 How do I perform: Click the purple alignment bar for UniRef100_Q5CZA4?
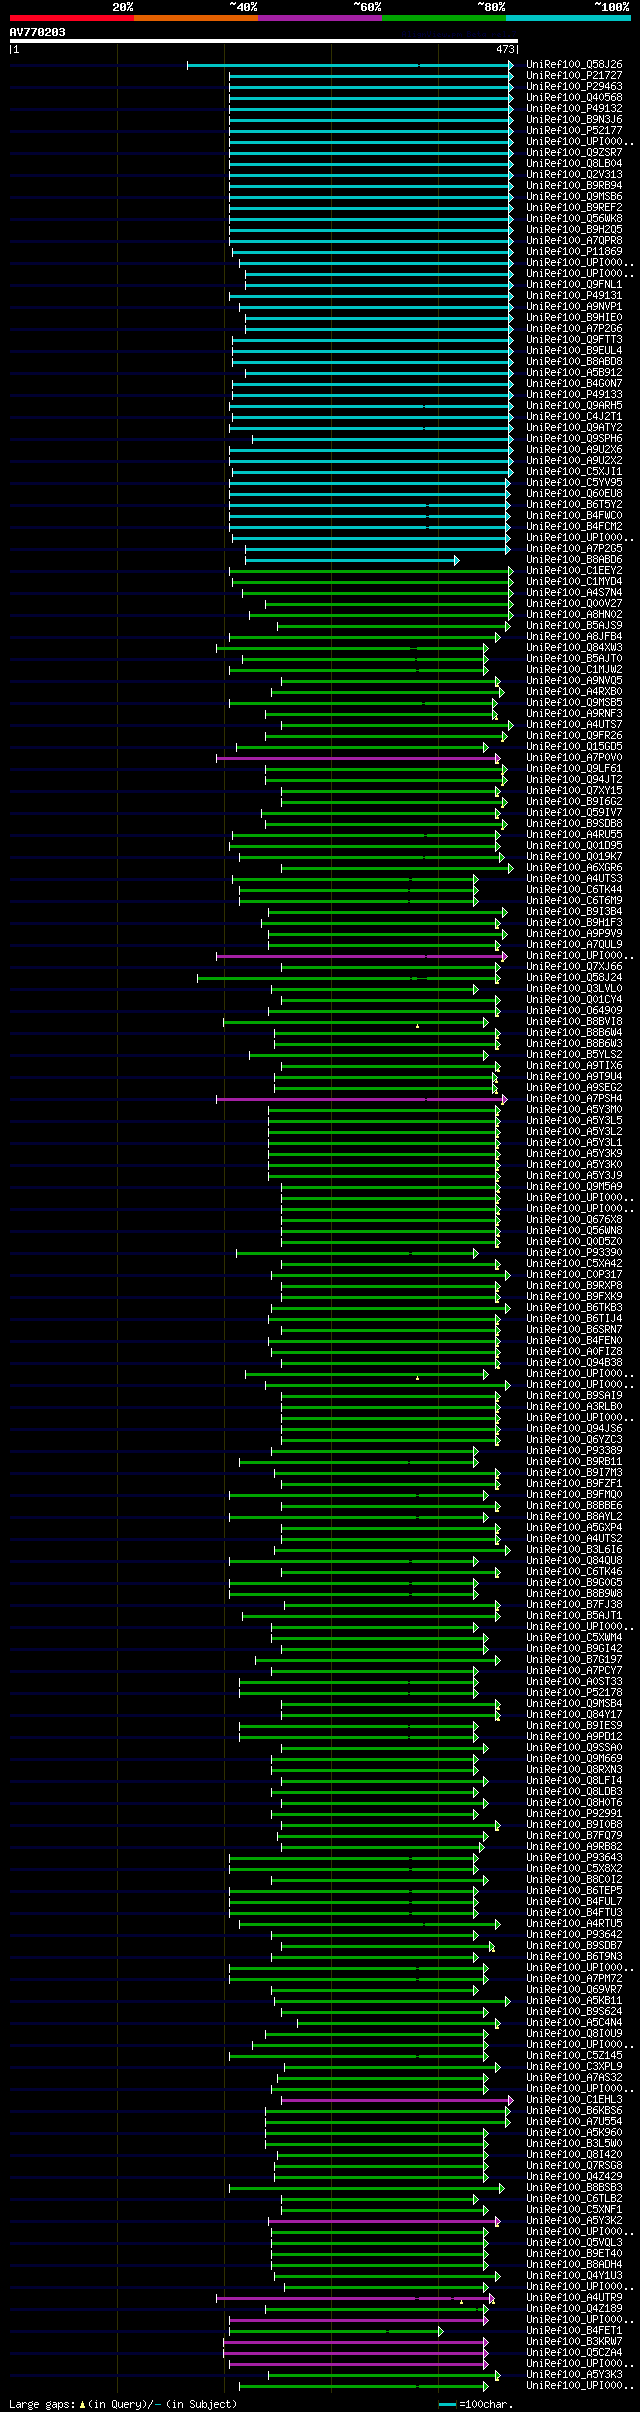tap(356, 2353)
